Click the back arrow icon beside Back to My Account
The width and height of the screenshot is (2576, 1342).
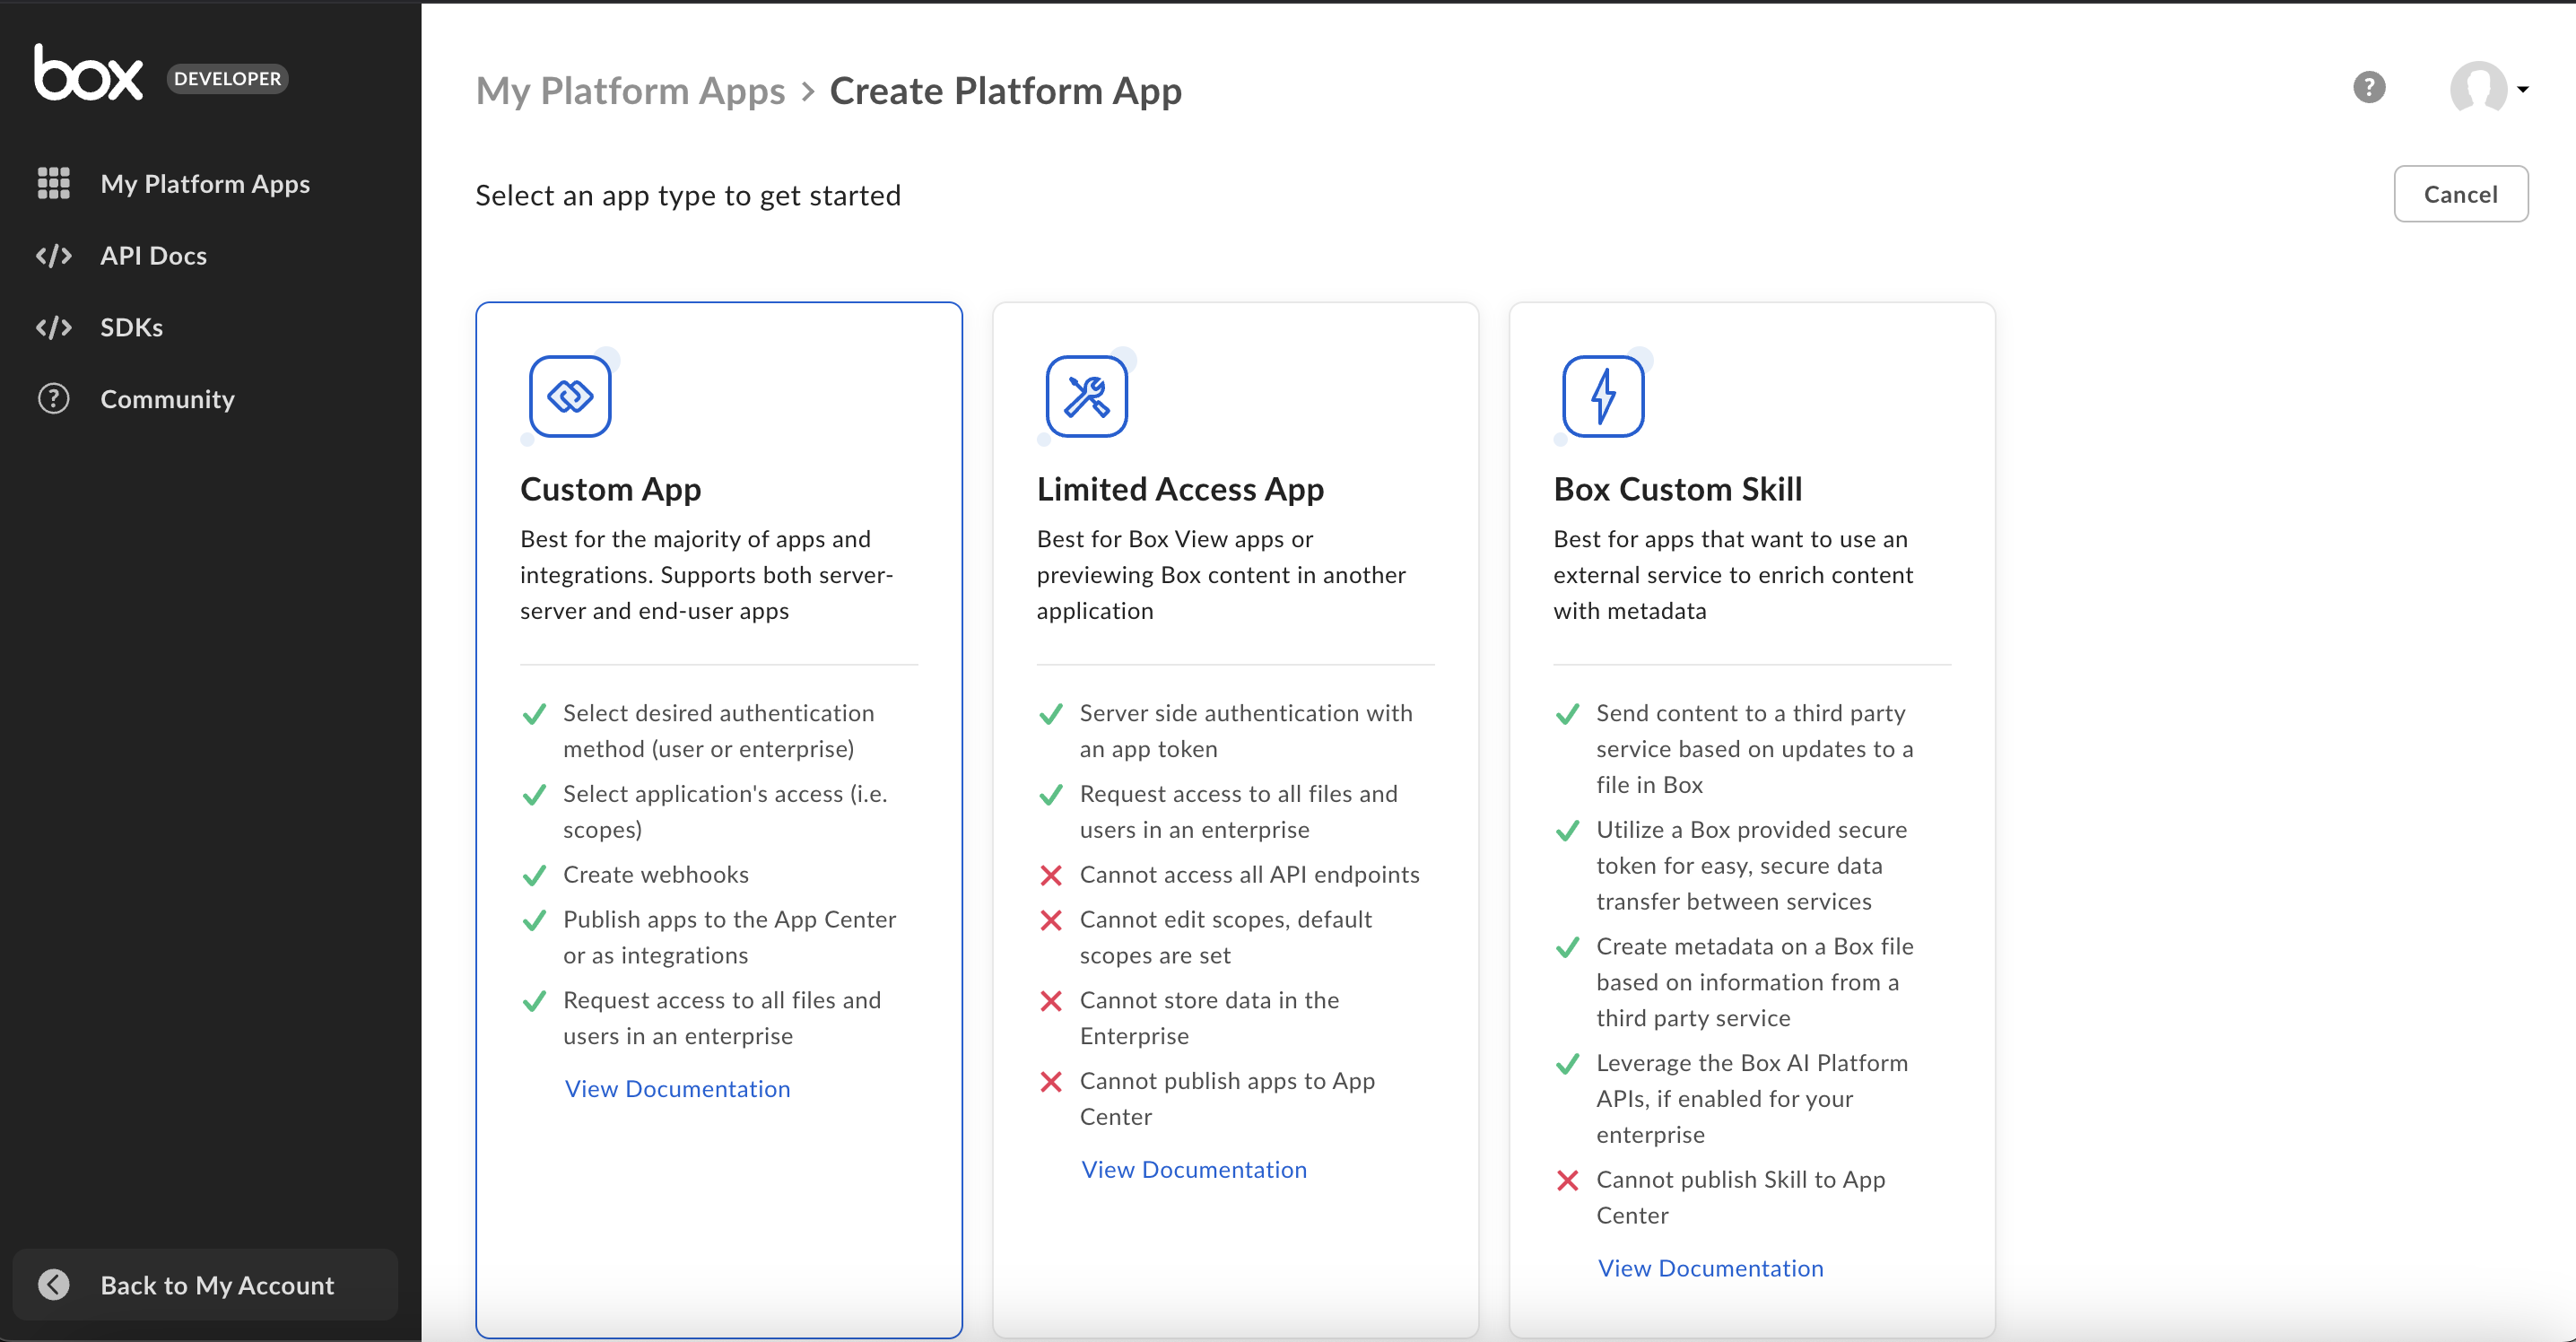coord(54,1284)
